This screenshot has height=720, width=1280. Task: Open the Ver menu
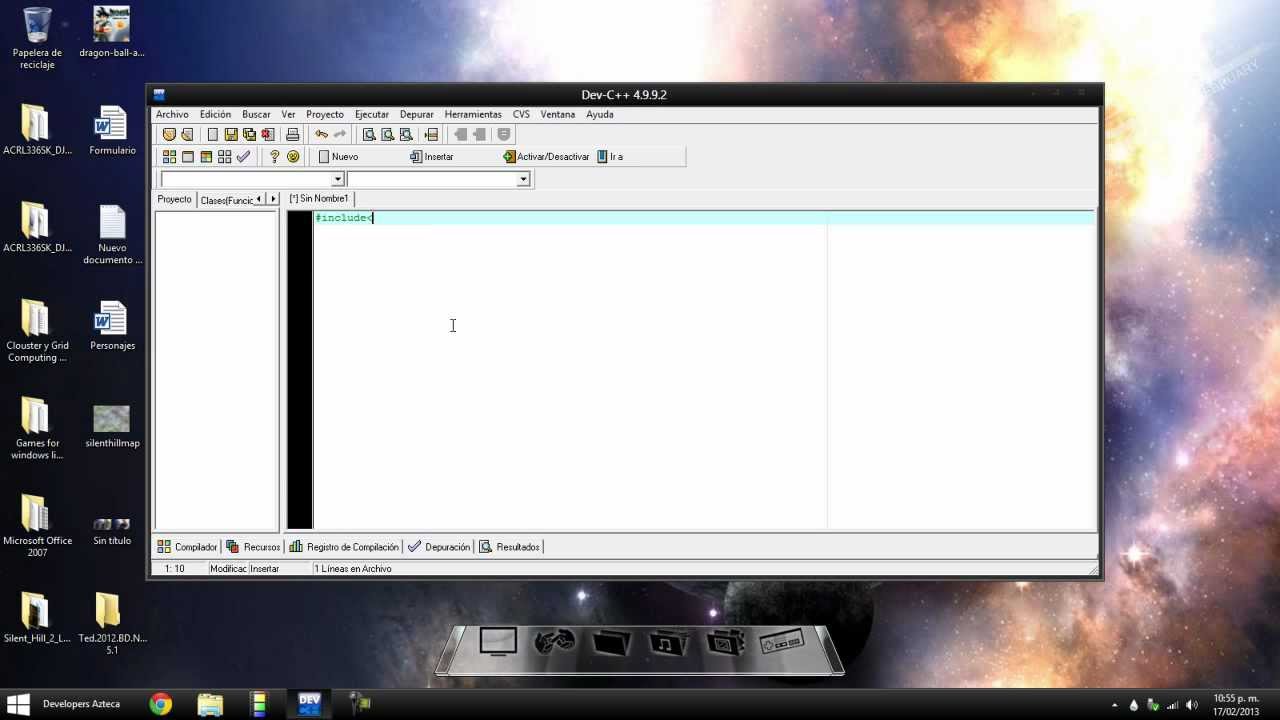pyautogui.click(x=288, y=114)
